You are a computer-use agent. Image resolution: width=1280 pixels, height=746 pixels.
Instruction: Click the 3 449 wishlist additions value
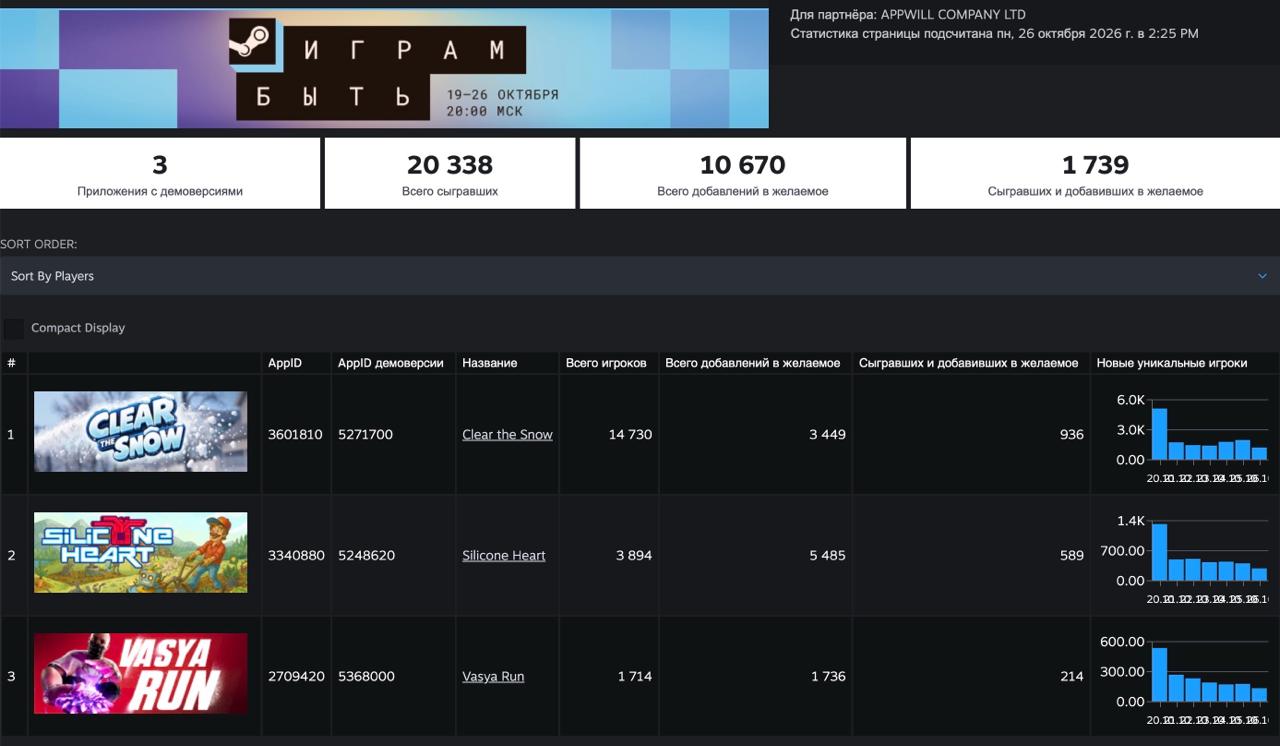click(827, 435)
